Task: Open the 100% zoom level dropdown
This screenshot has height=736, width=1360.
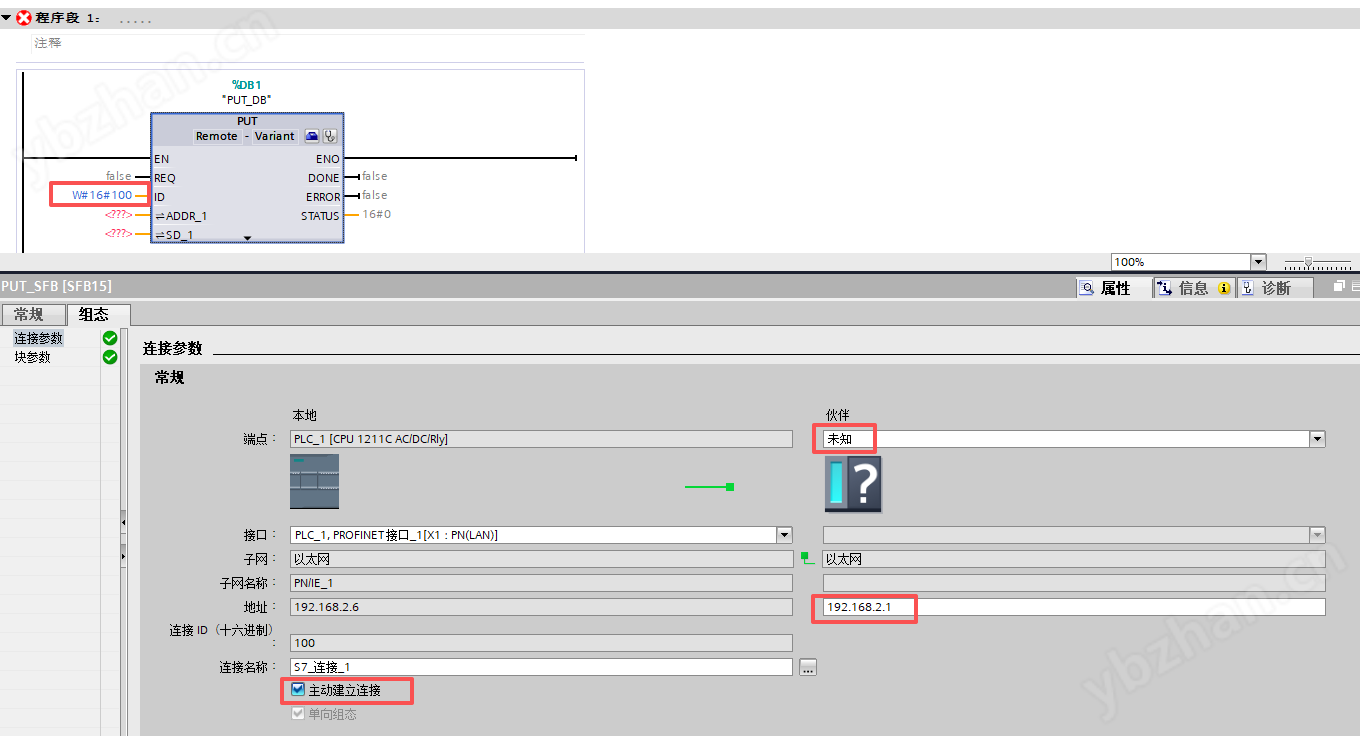Action: [1258, 262]
